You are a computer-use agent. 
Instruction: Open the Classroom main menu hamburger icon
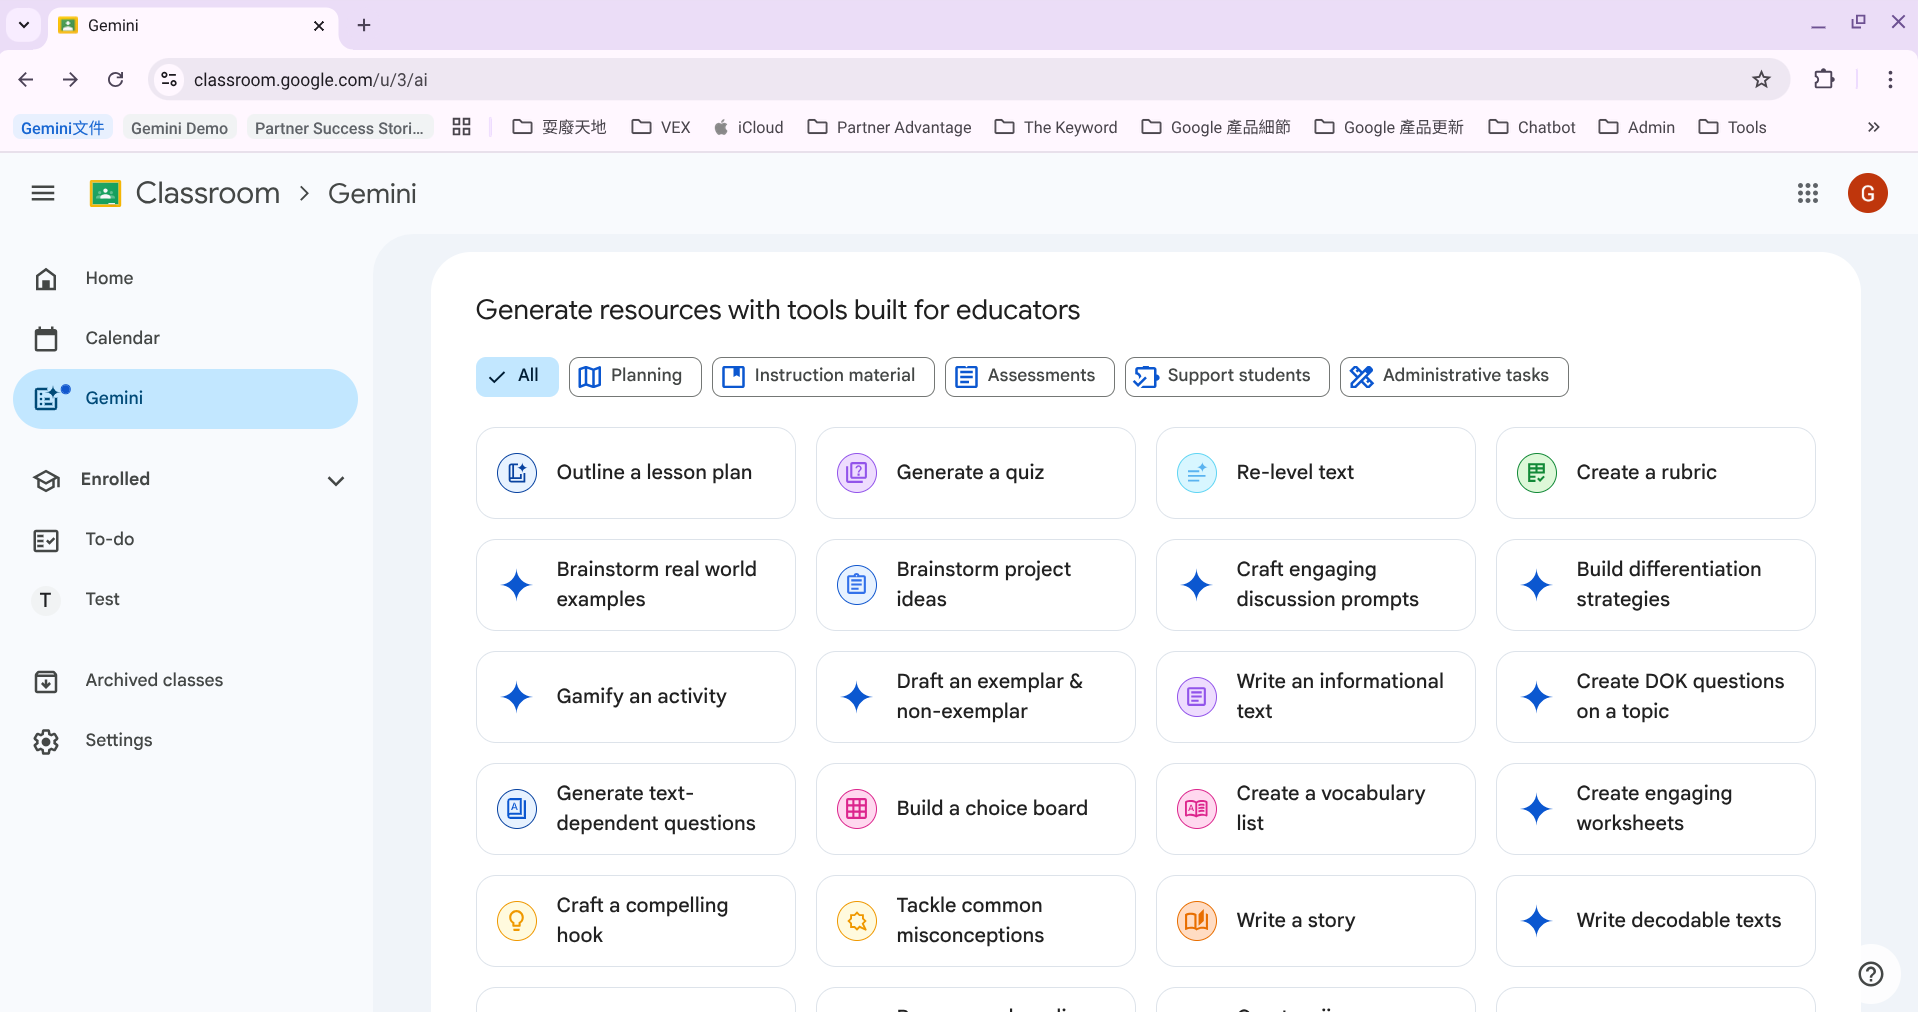coord(43,193)
